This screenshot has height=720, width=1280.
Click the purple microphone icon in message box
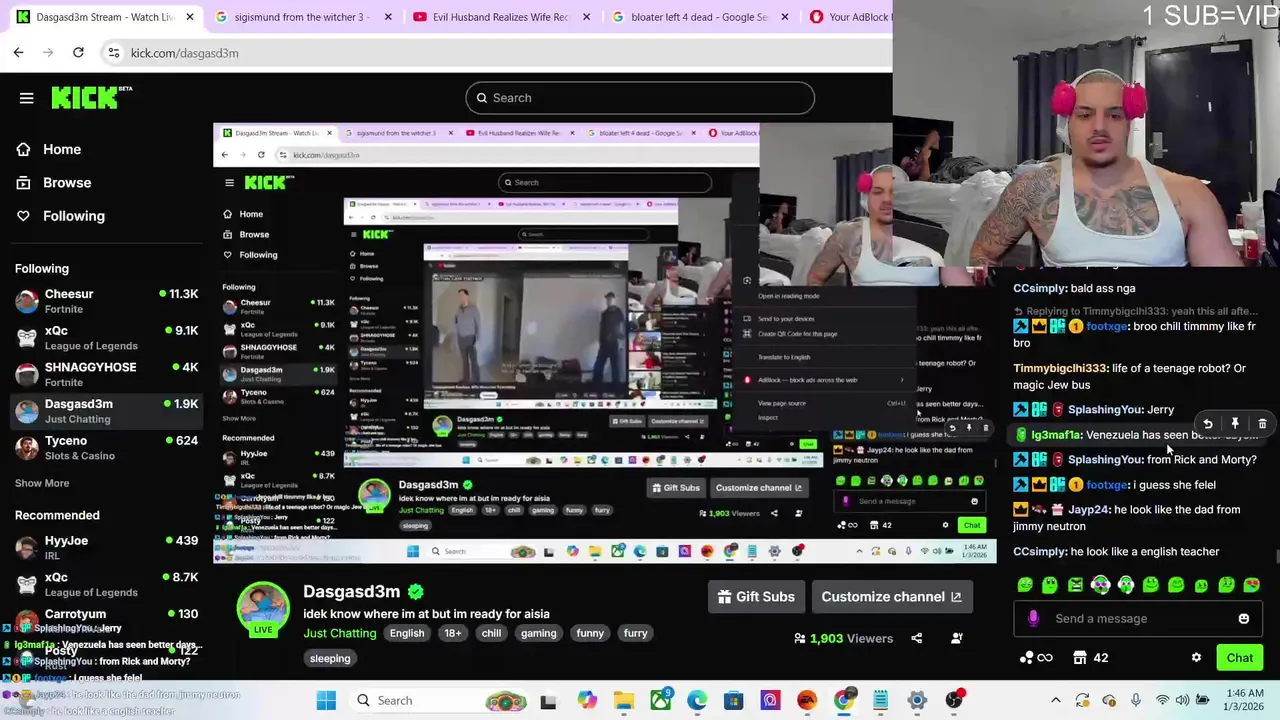point(1033,618)
